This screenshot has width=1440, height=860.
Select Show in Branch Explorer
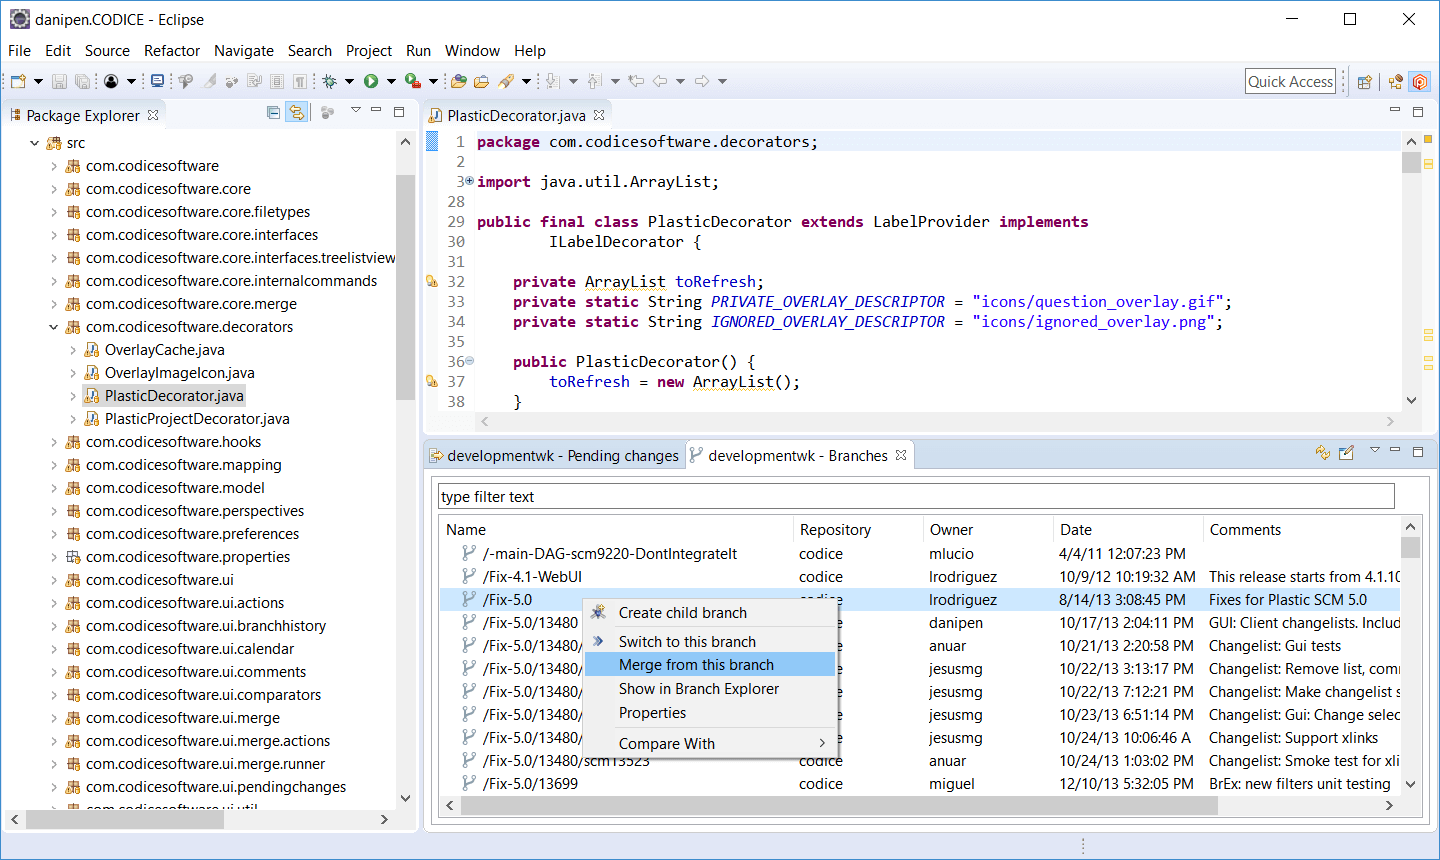point(710,689)
